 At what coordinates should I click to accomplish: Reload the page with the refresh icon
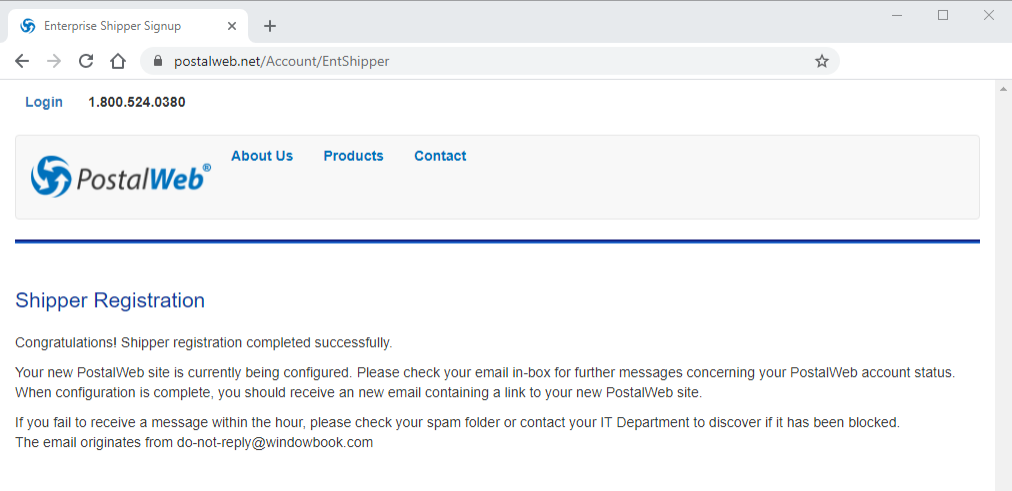coord(86,61)
